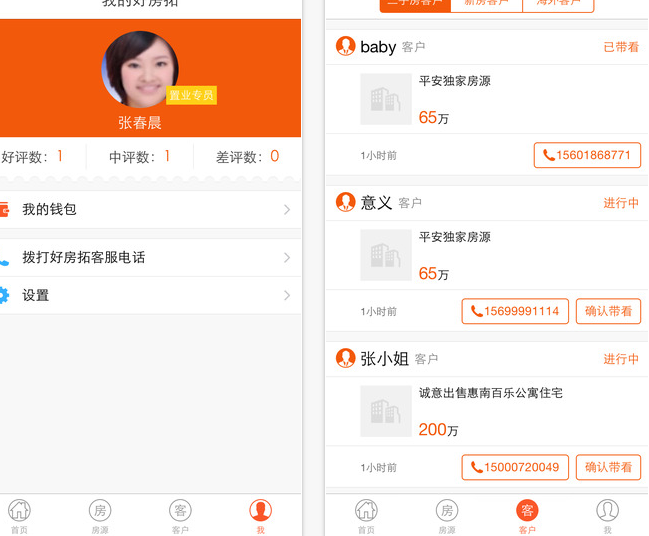Switch to the 新房客户 tab
Screen dimensions: 649x536
click(486, 4)
